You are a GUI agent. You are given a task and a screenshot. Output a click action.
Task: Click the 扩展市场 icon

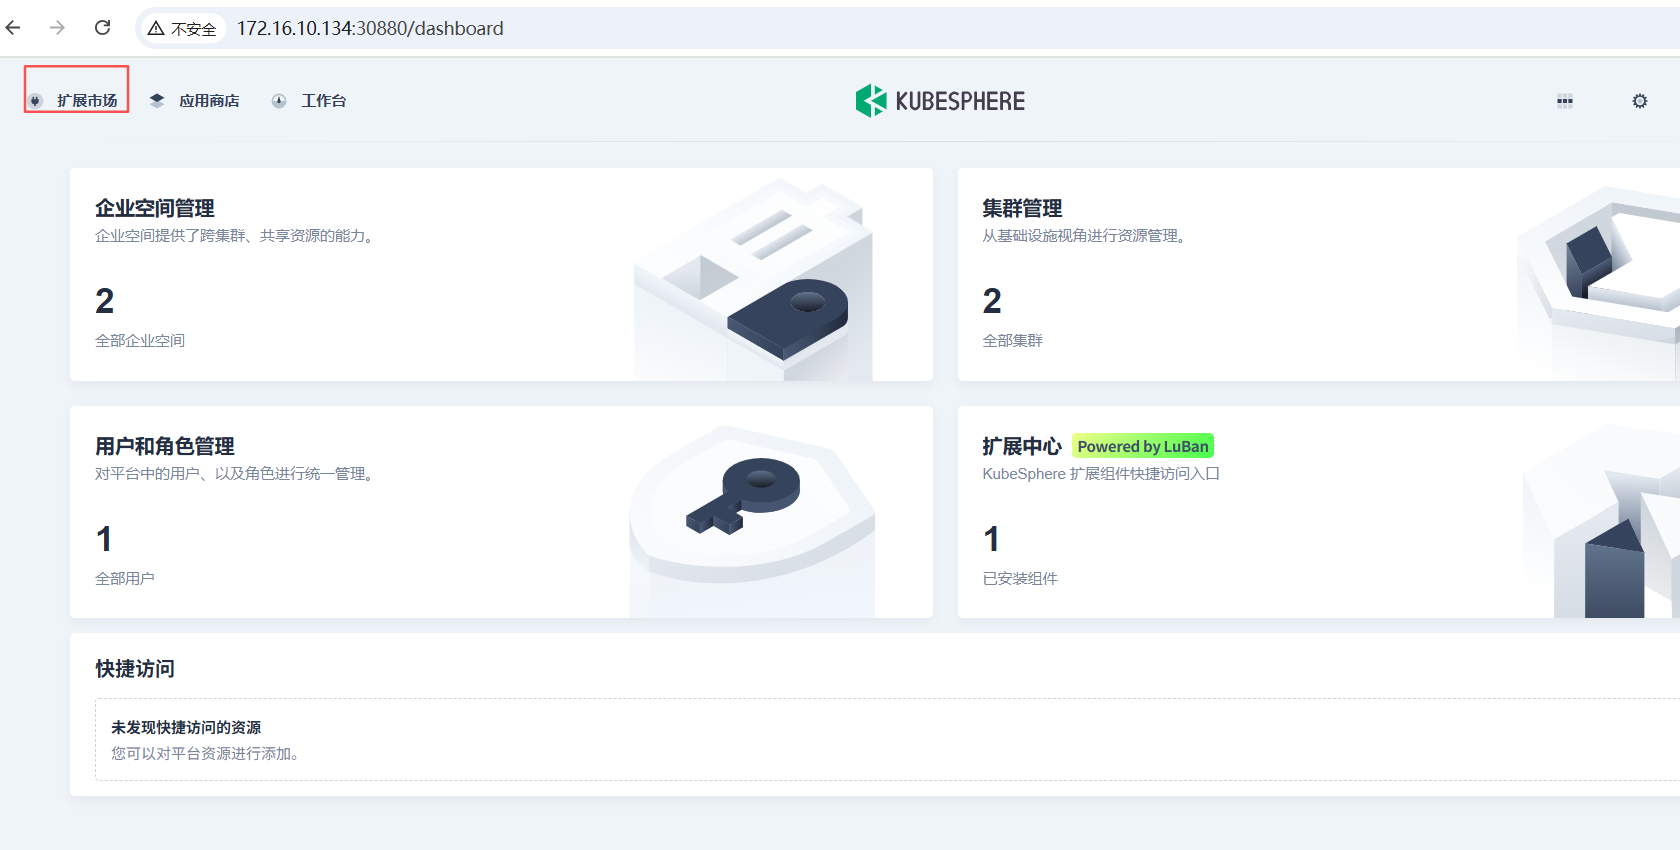[x=35, y=101]
